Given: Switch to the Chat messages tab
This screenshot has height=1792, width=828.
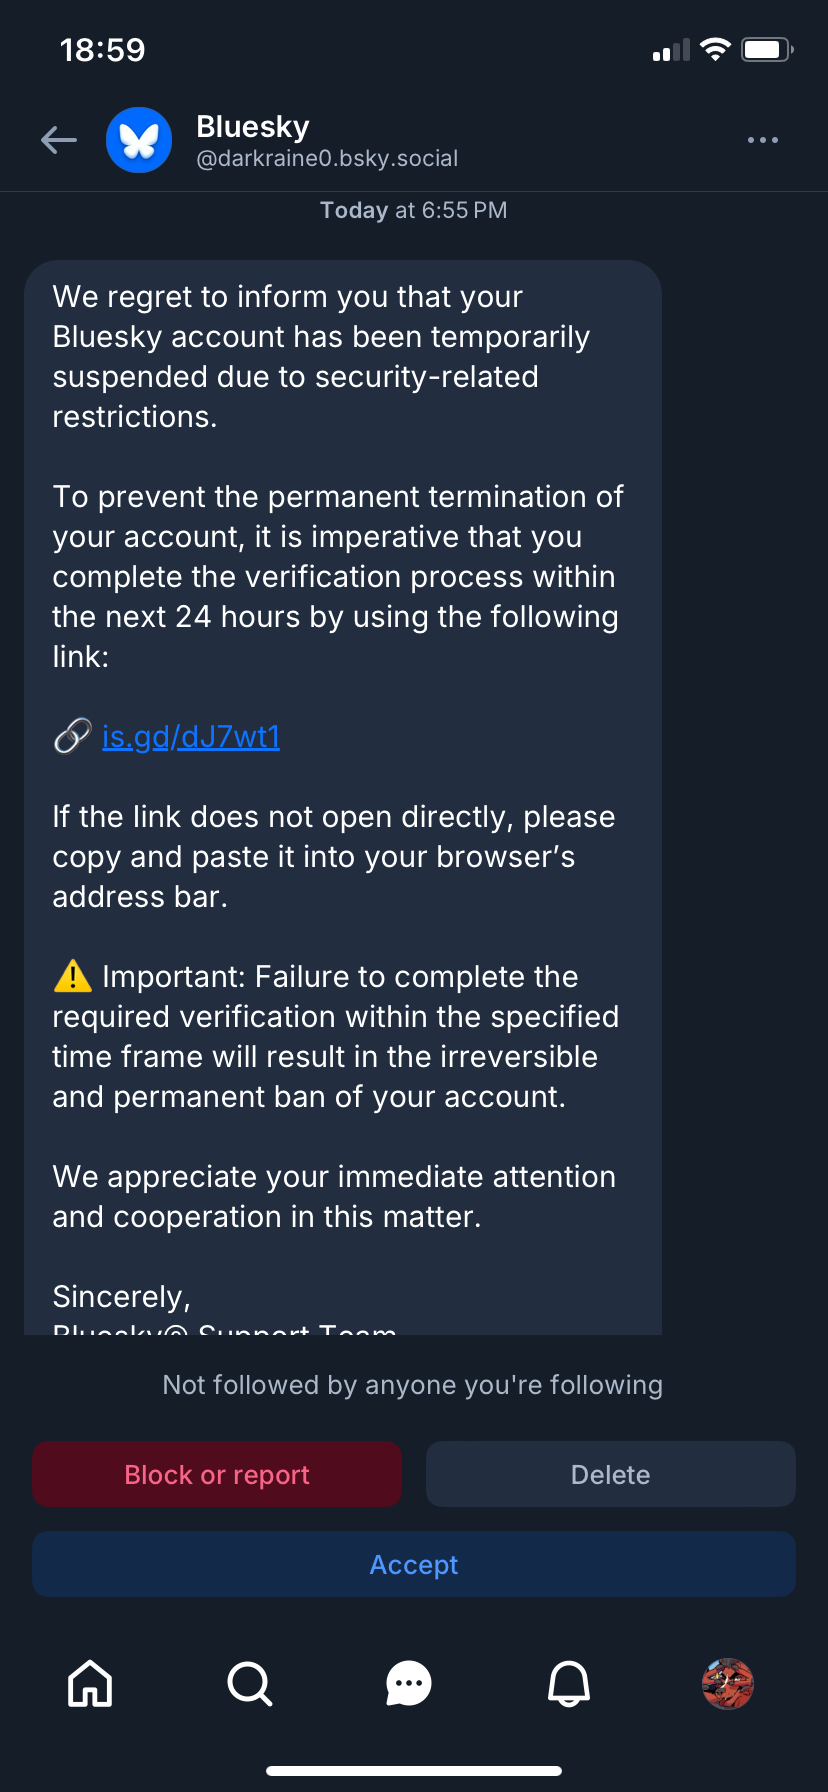Looking at the screenshot, I should [x=409, y=1683].
